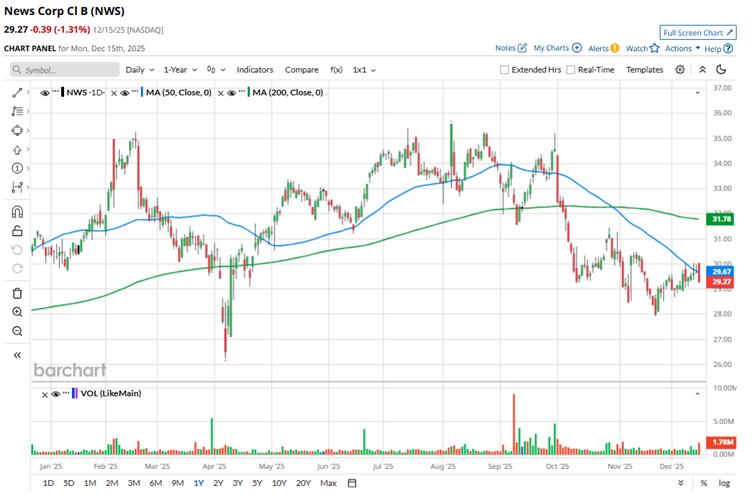Choose the shapes drawing tool

click(17, 131)
